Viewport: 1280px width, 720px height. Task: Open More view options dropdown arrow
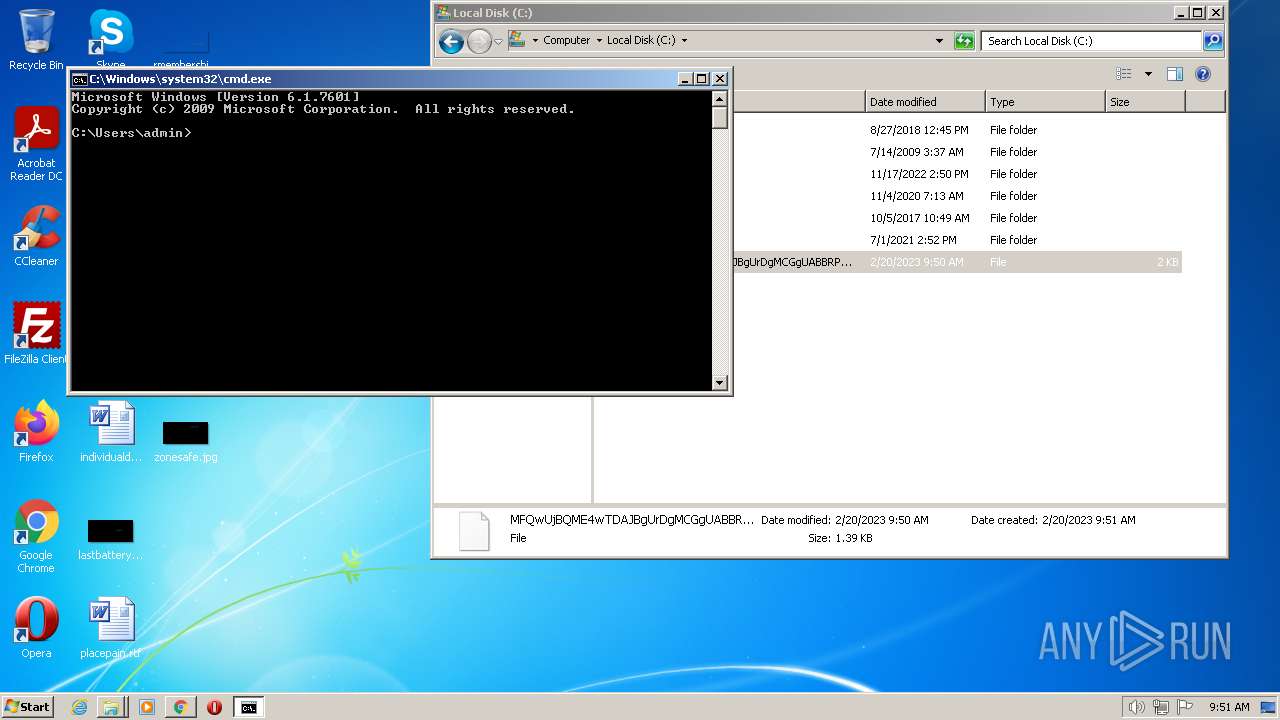[x=1148, y=74]
